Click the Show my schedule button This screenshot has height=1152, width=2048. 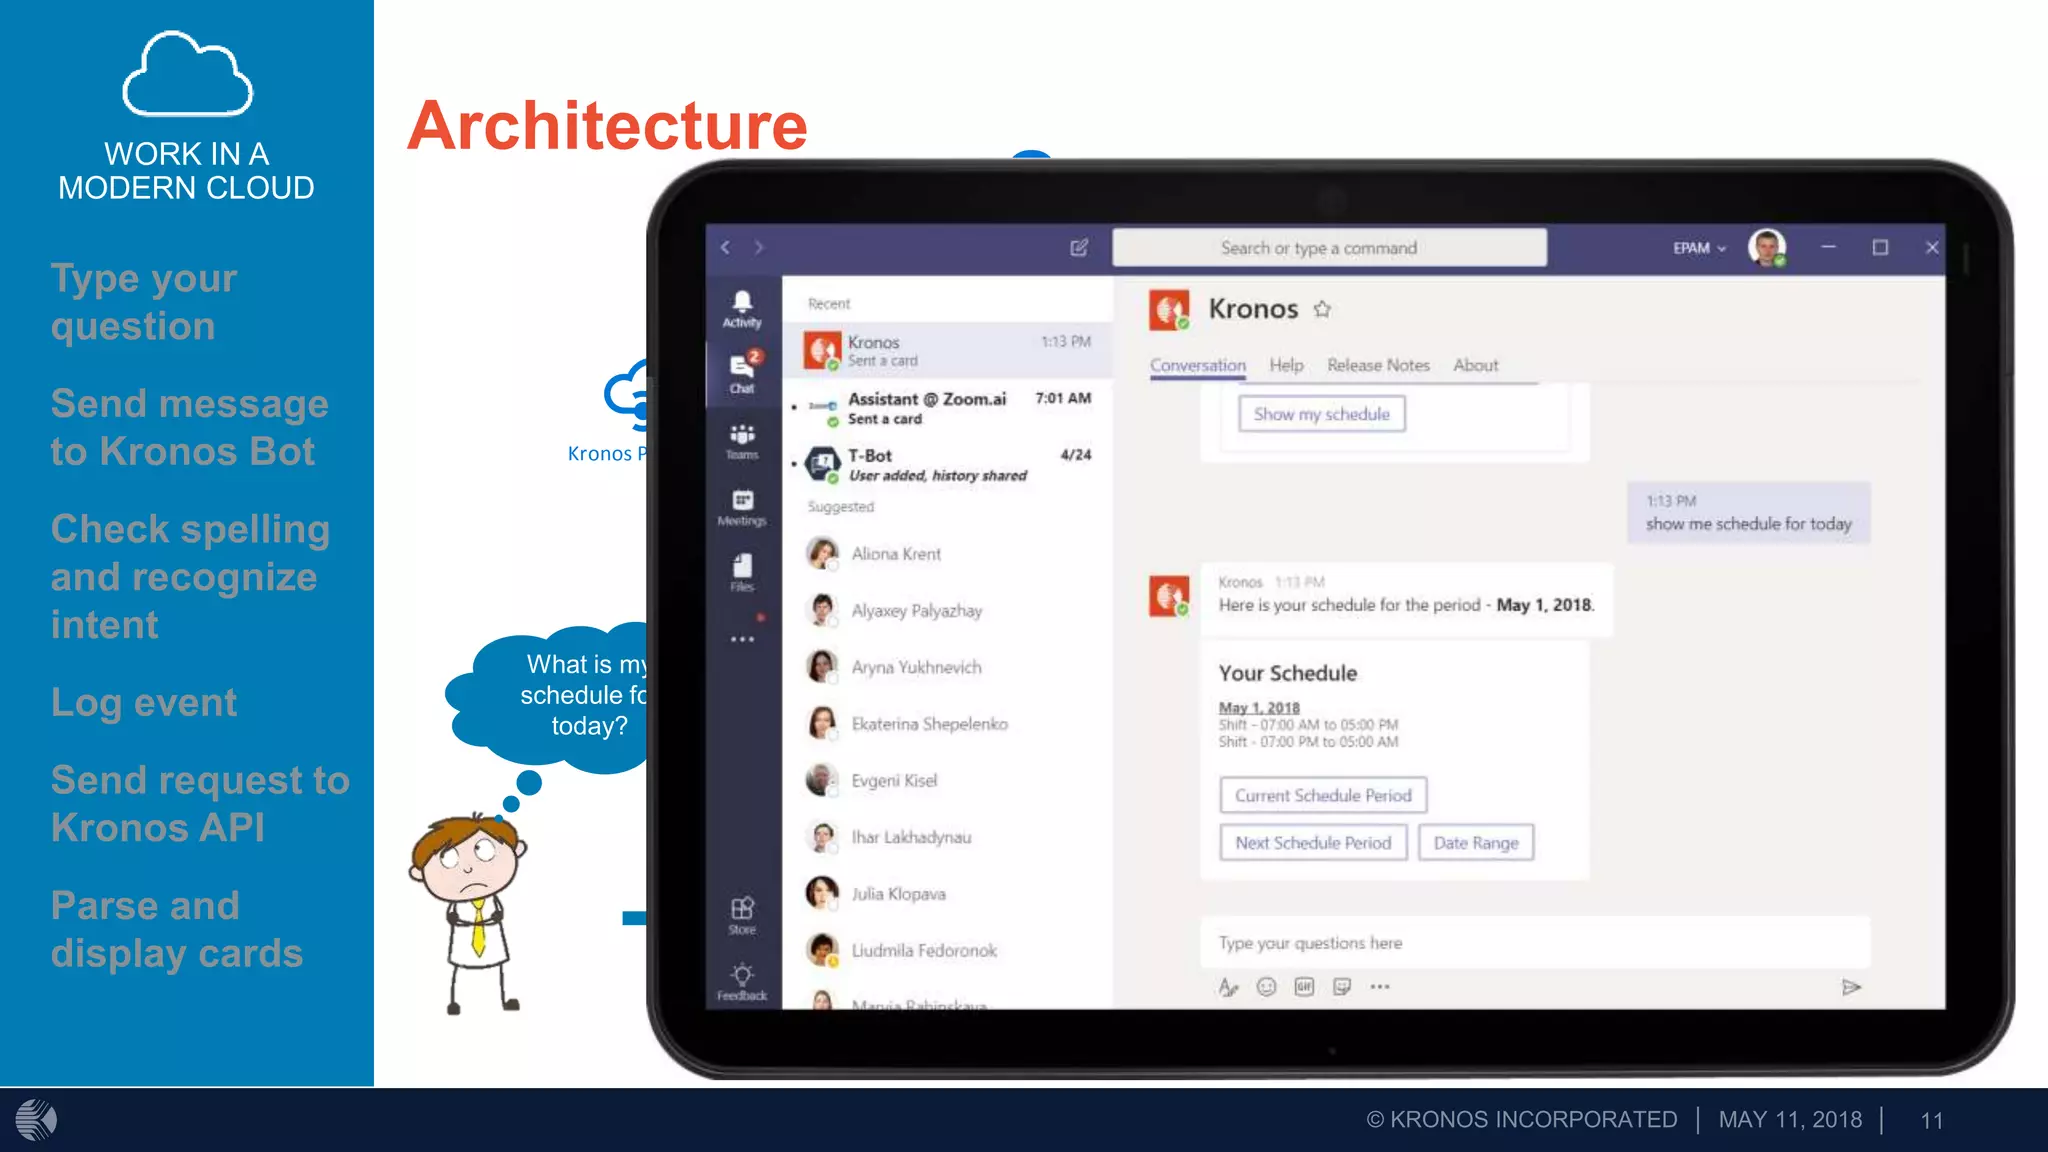pyautogui.click(x=1321, y=414)
